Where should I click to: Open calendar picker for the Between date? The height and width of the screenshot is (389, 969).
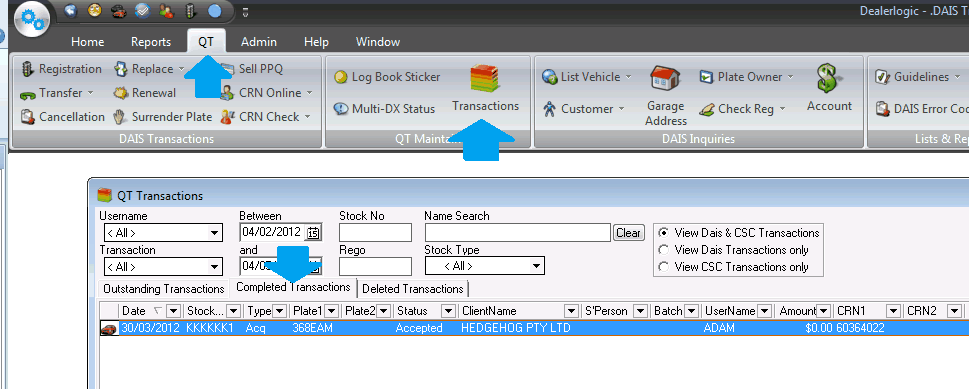tap(313, 233)
